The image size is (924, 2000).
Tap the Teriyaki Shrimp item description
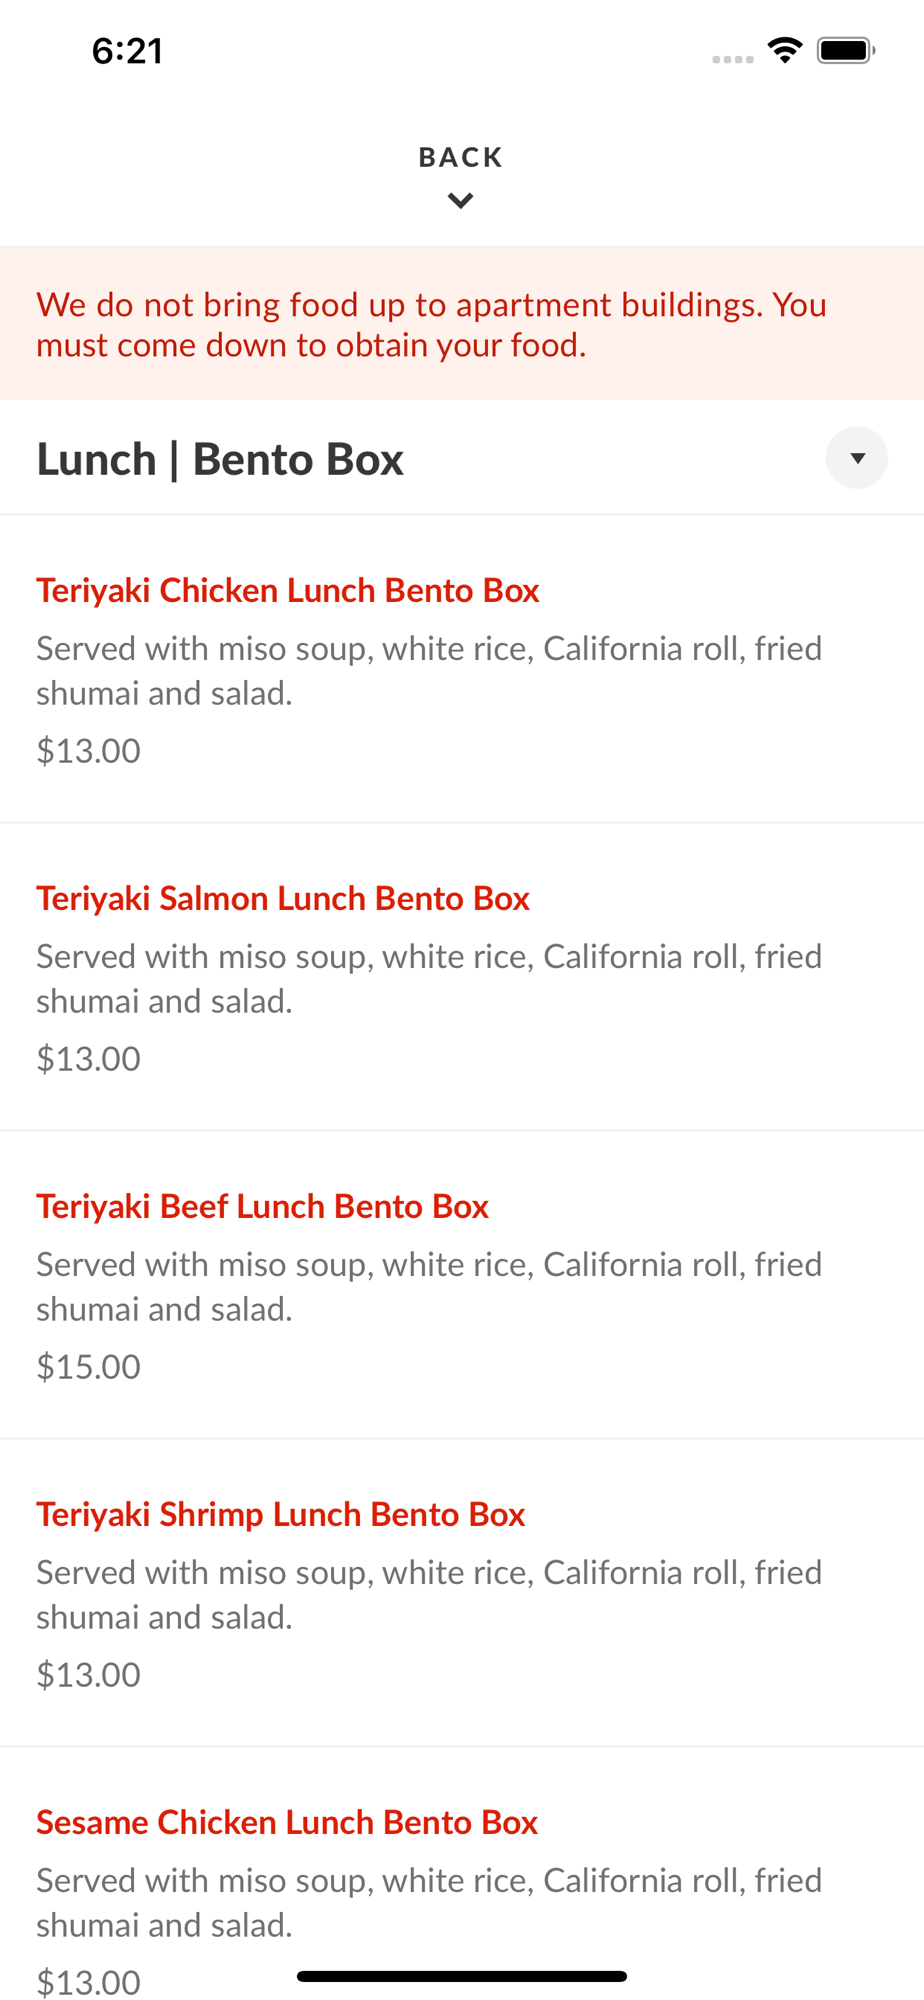coord(429,1594)
